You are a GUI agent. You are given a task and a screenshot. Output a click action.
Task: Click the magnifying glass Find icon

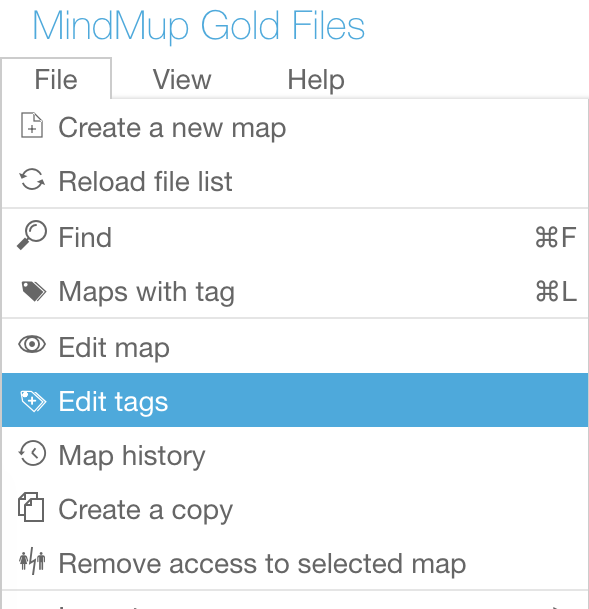tap(32, 235)
